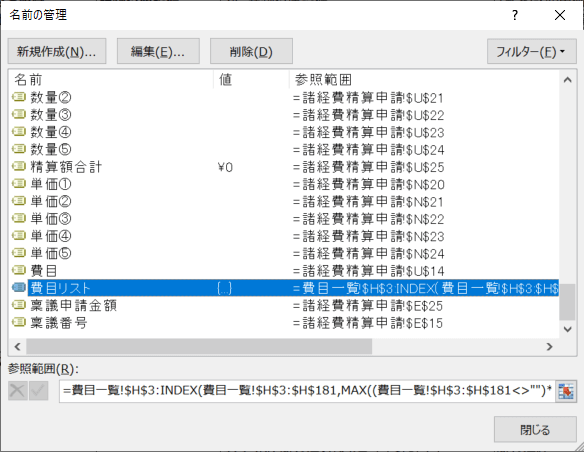
Task: Select the 数量④ name row
Action: [284, 132]
